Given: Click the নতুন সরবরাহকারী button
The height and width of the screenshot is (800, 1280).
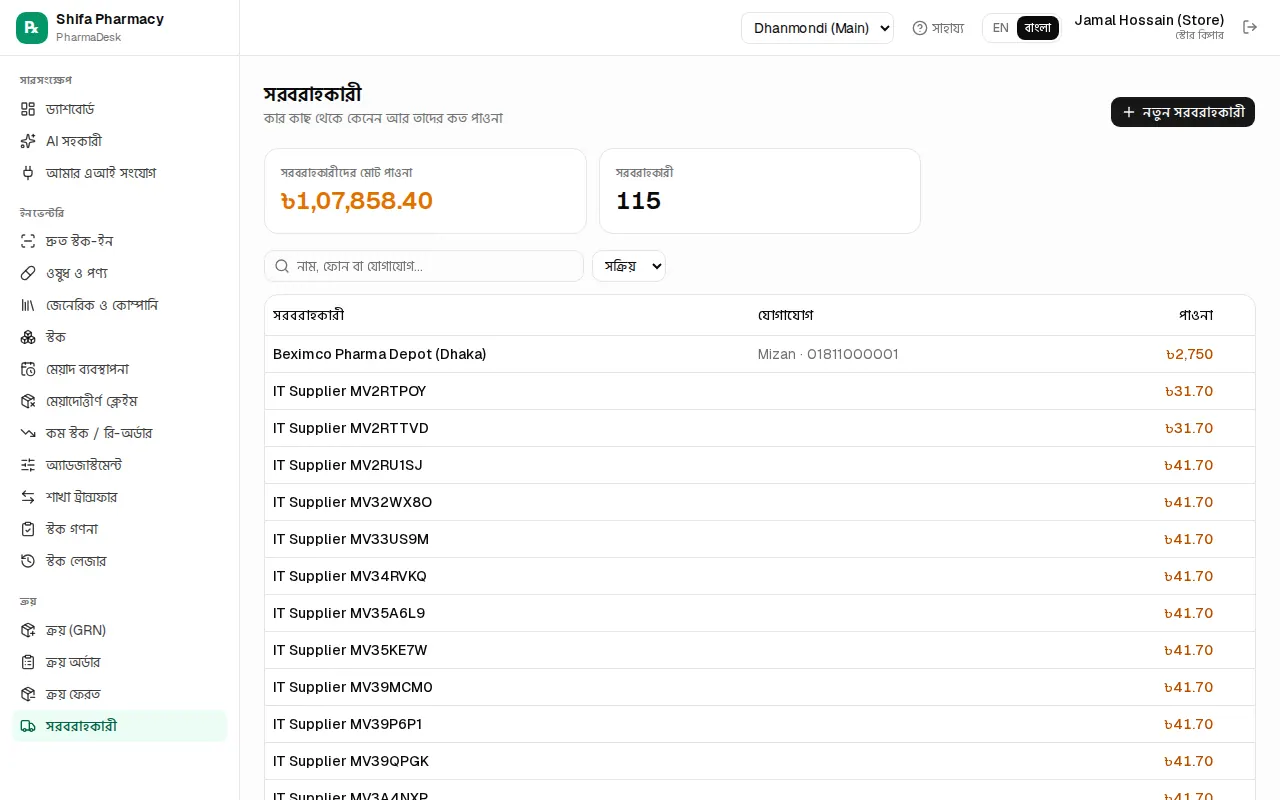Looking at the screenshot, I should pyautogui.click(x=1183, y=112).
